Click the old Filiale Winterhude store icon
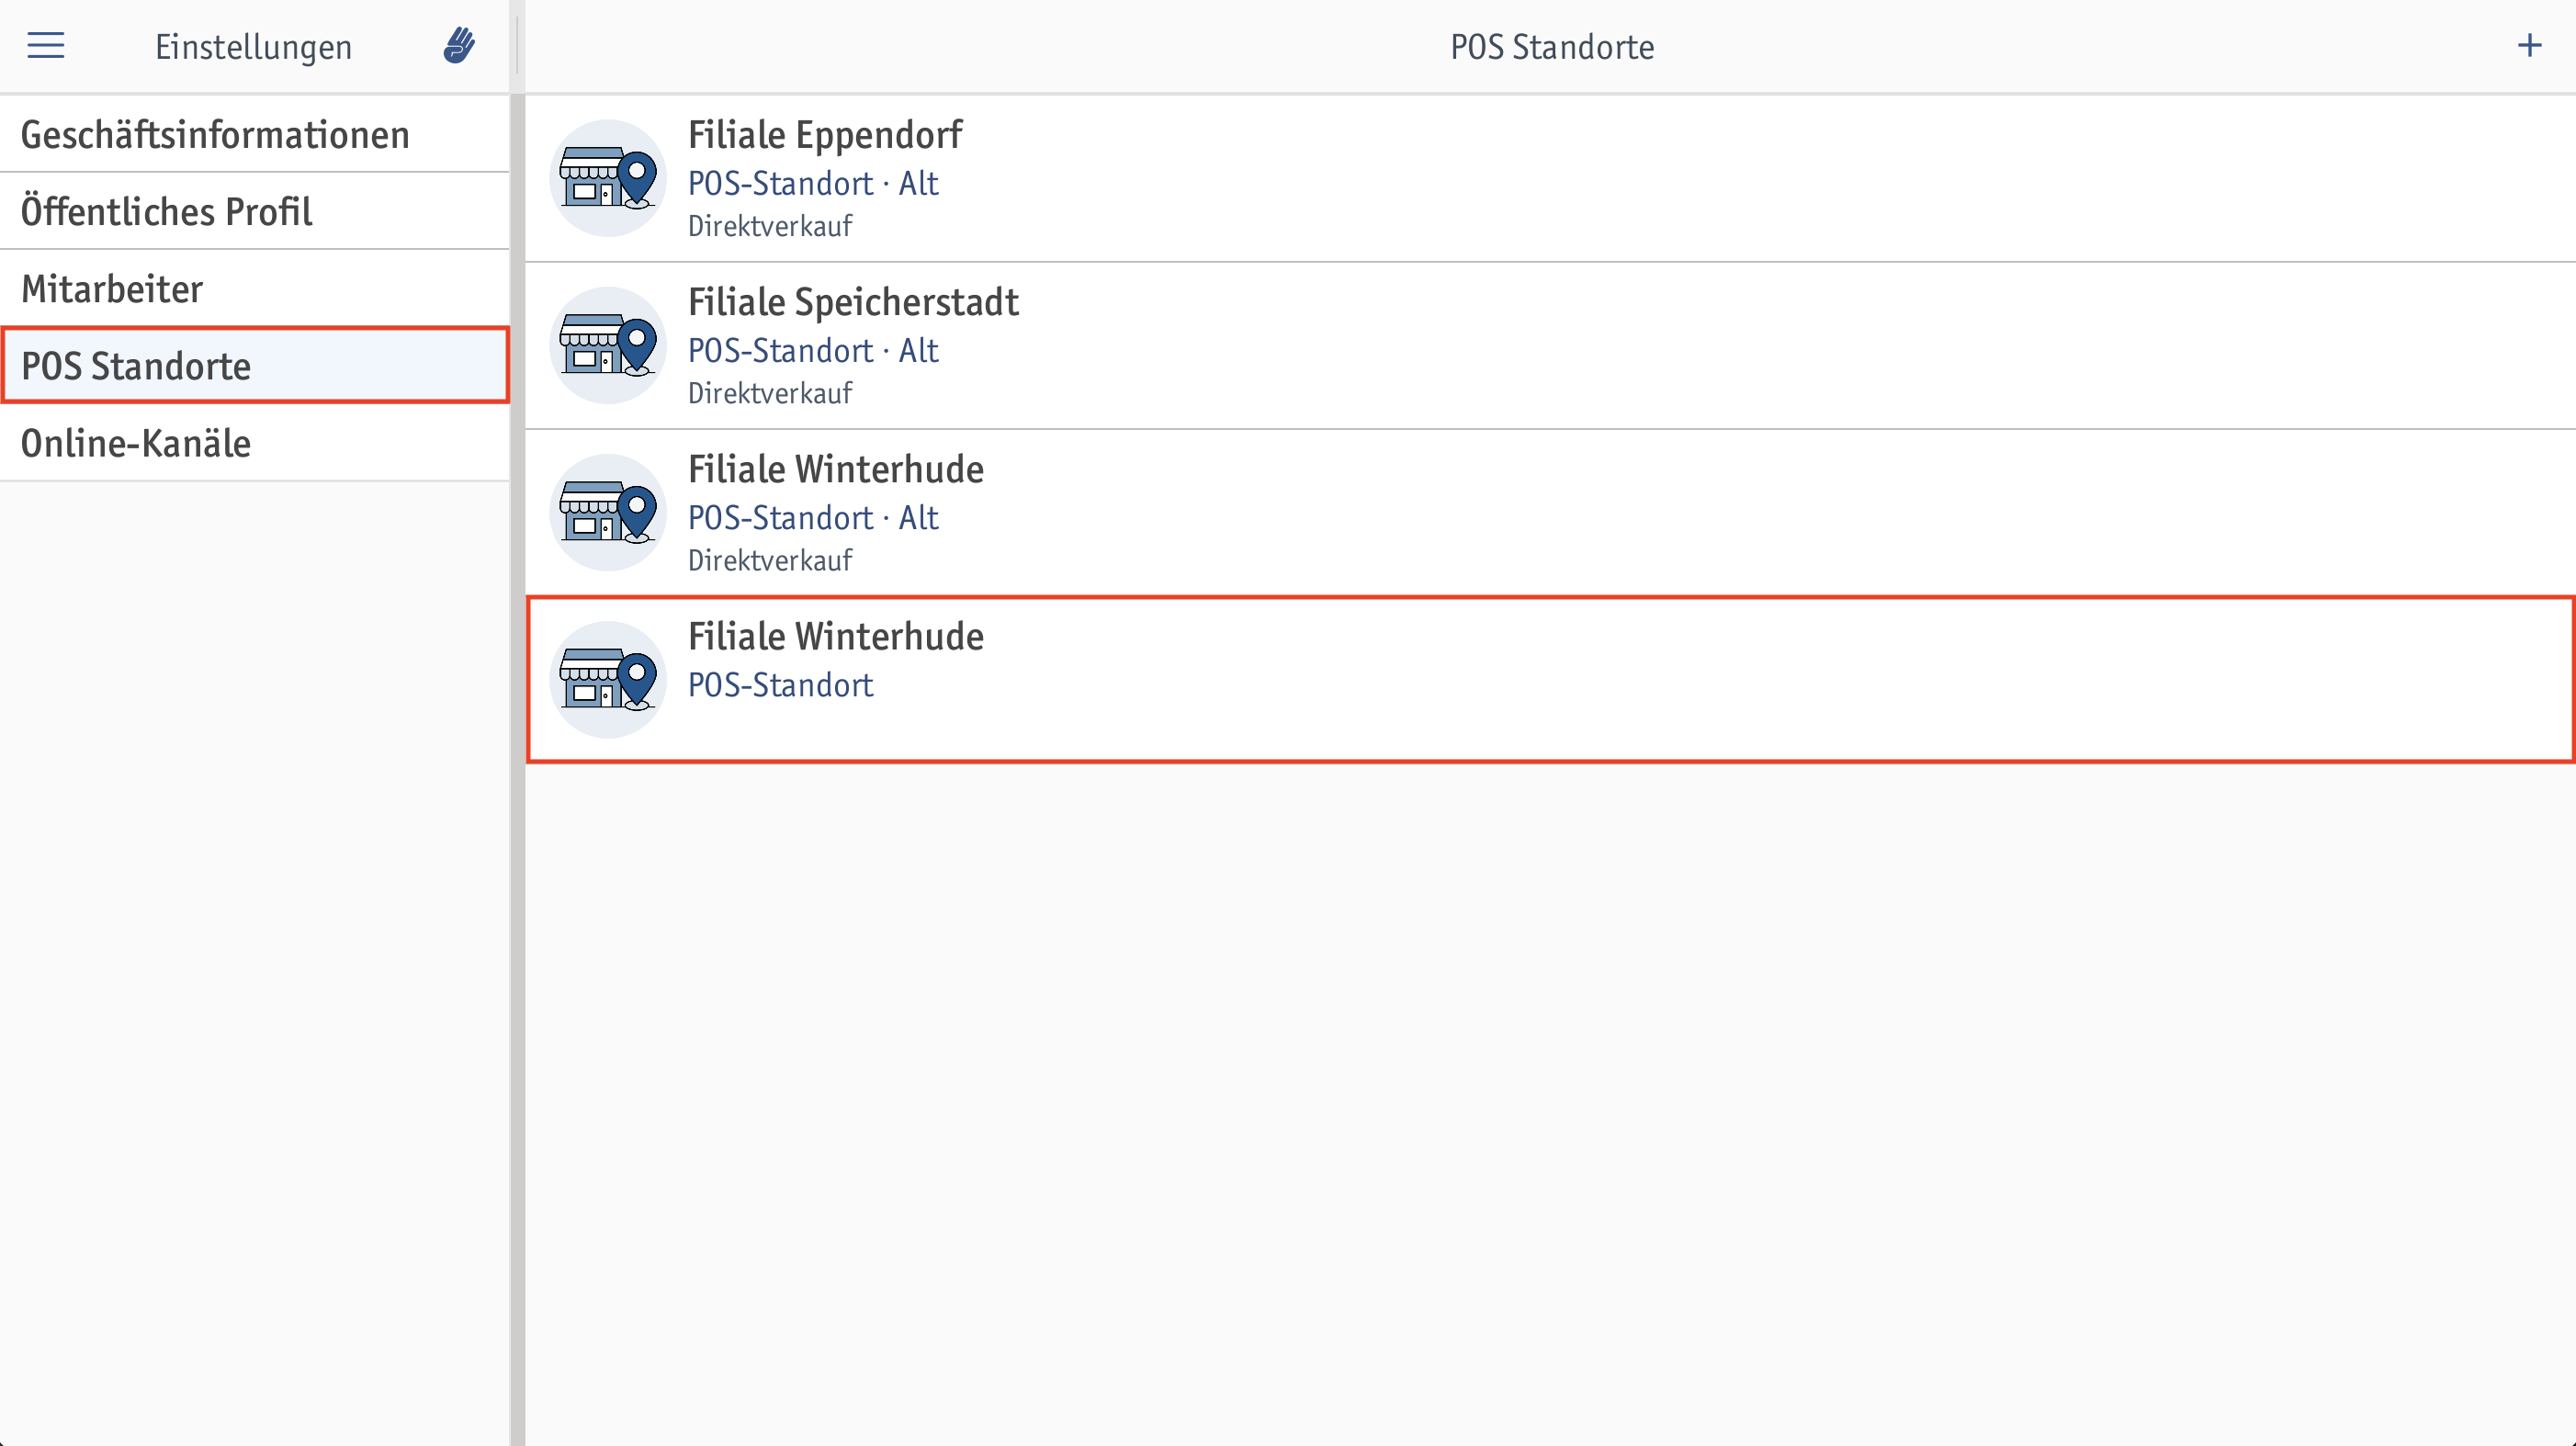 [x=608, y=512]
